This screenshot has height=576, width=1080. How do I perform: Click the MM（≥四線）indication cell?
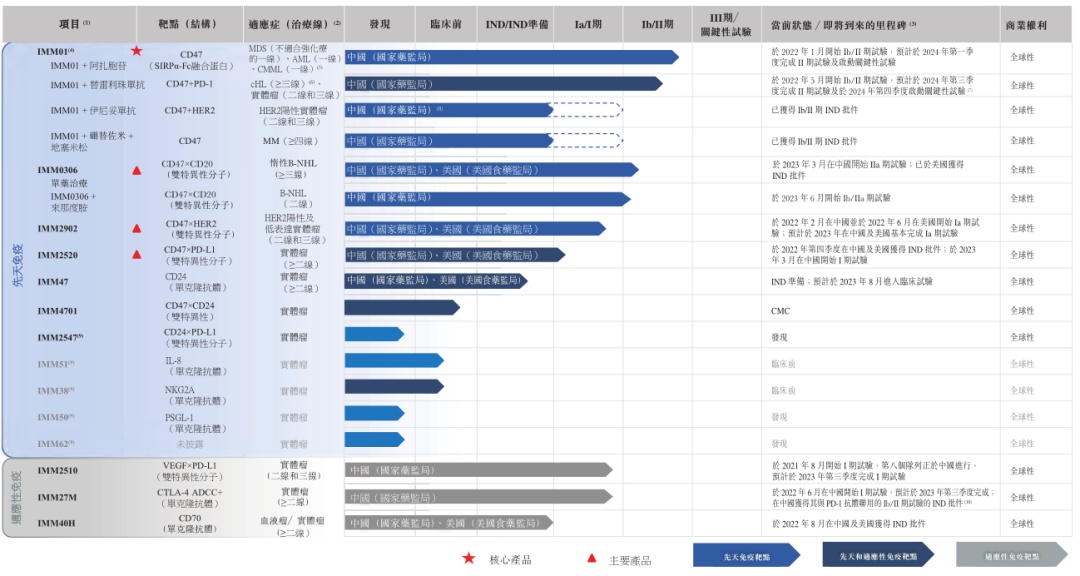291,141
